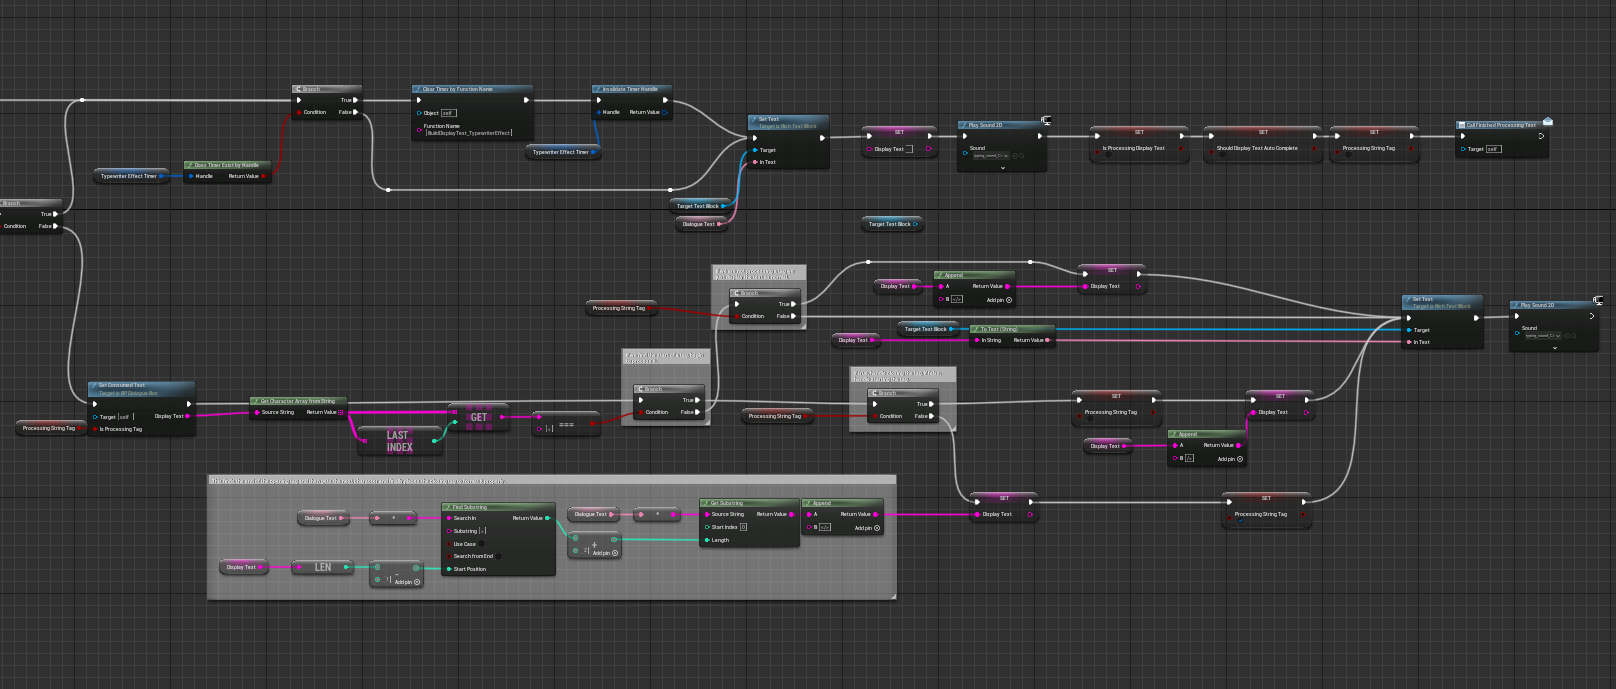1616x689 pixels.
Task: Click the comment header above Find Substring
Action: [551, 481]
